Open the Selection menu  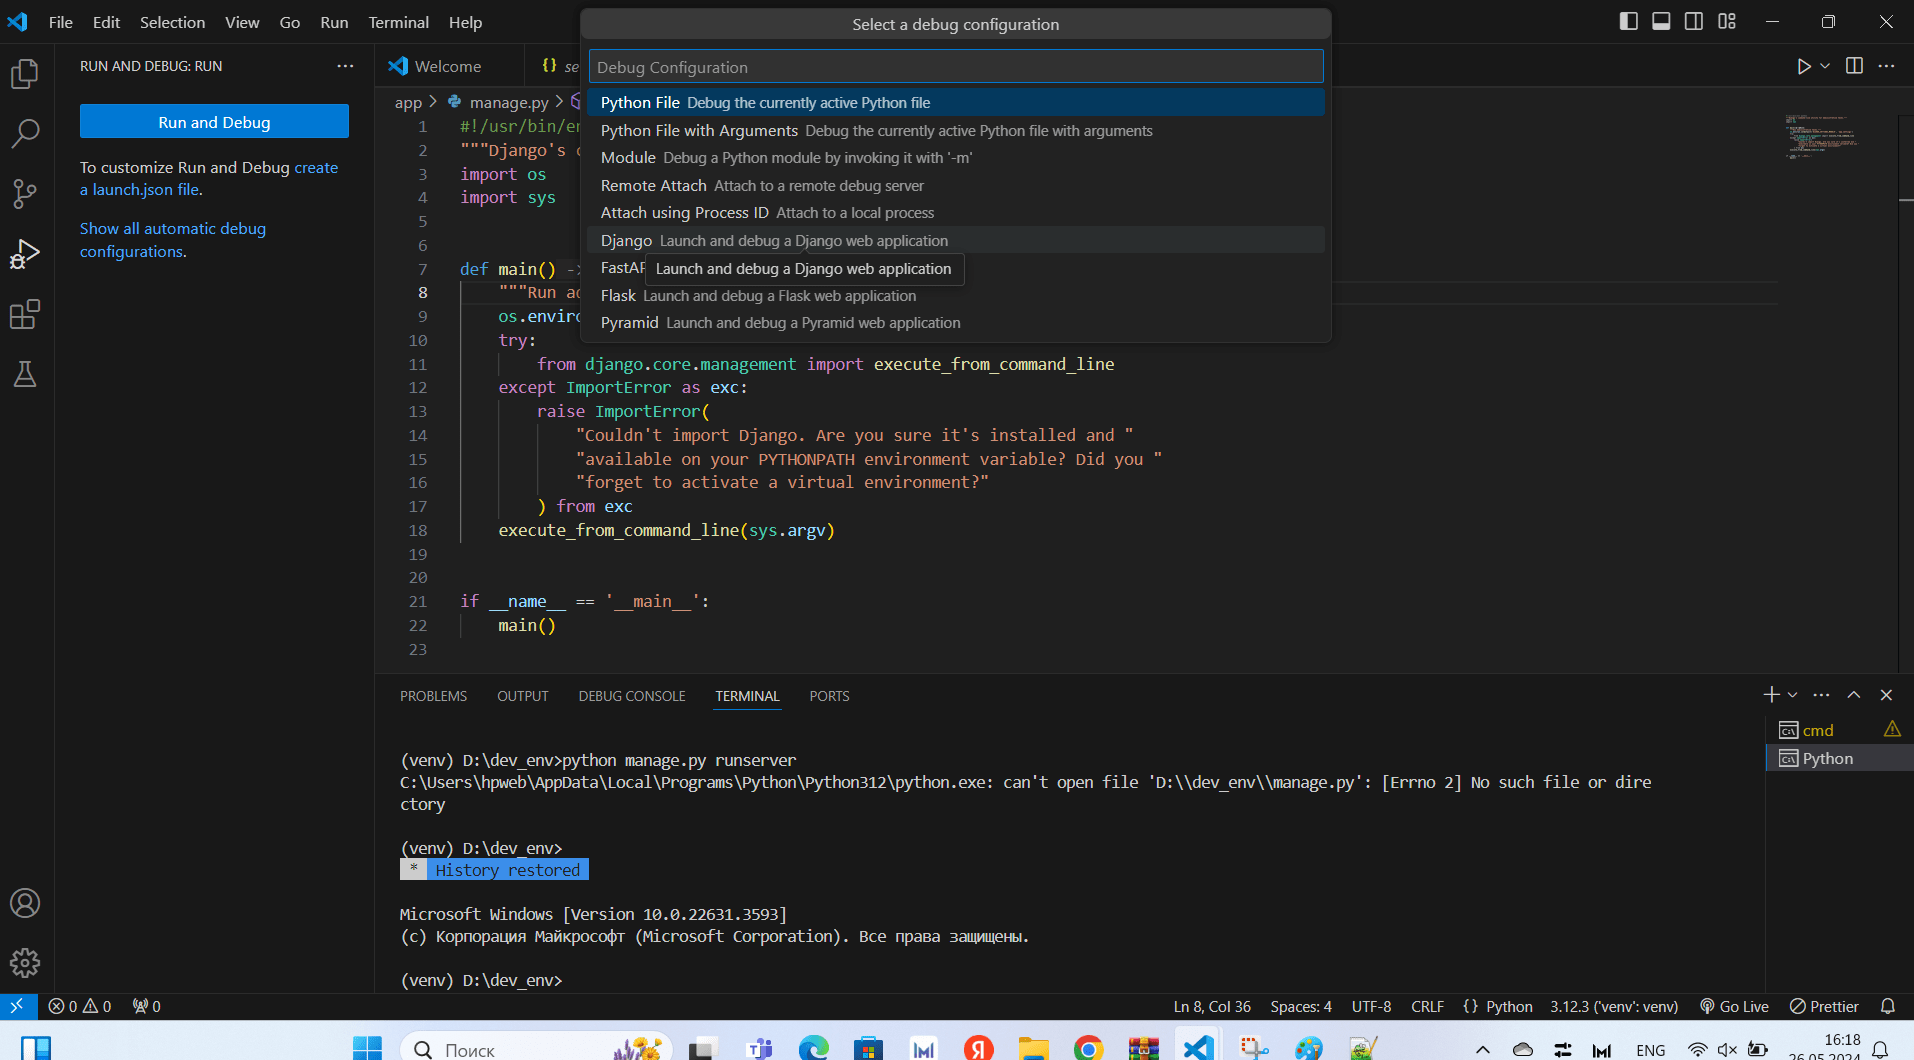point(172,22)
